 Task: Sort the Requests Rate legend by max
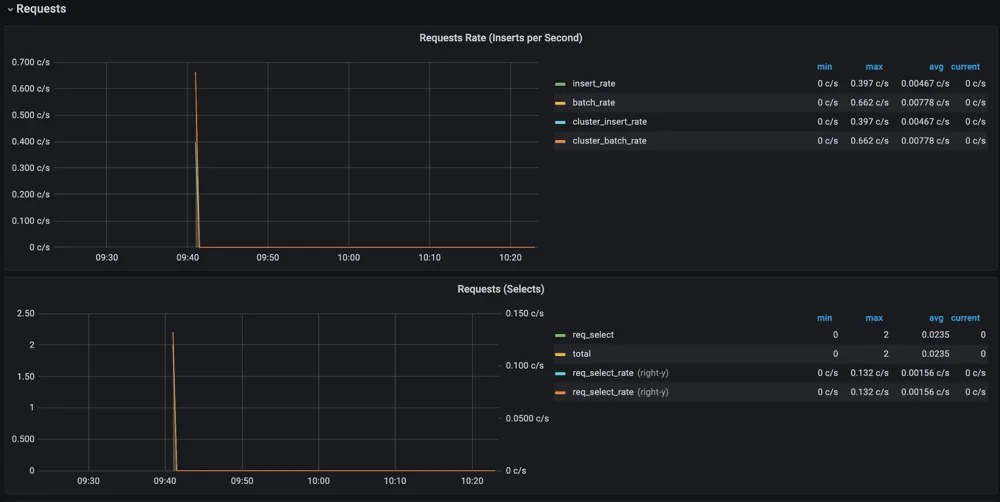click(x=874, y=67)
